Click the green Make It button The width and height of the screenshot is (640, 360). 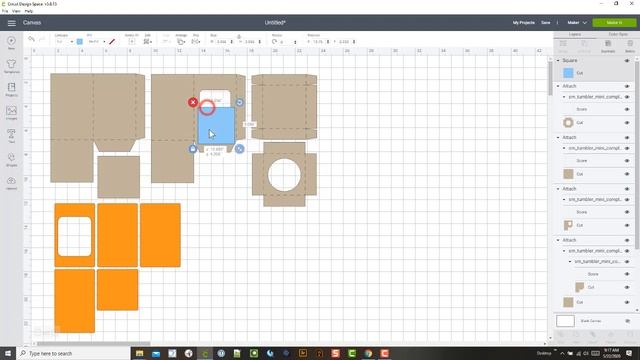point(614,23)
